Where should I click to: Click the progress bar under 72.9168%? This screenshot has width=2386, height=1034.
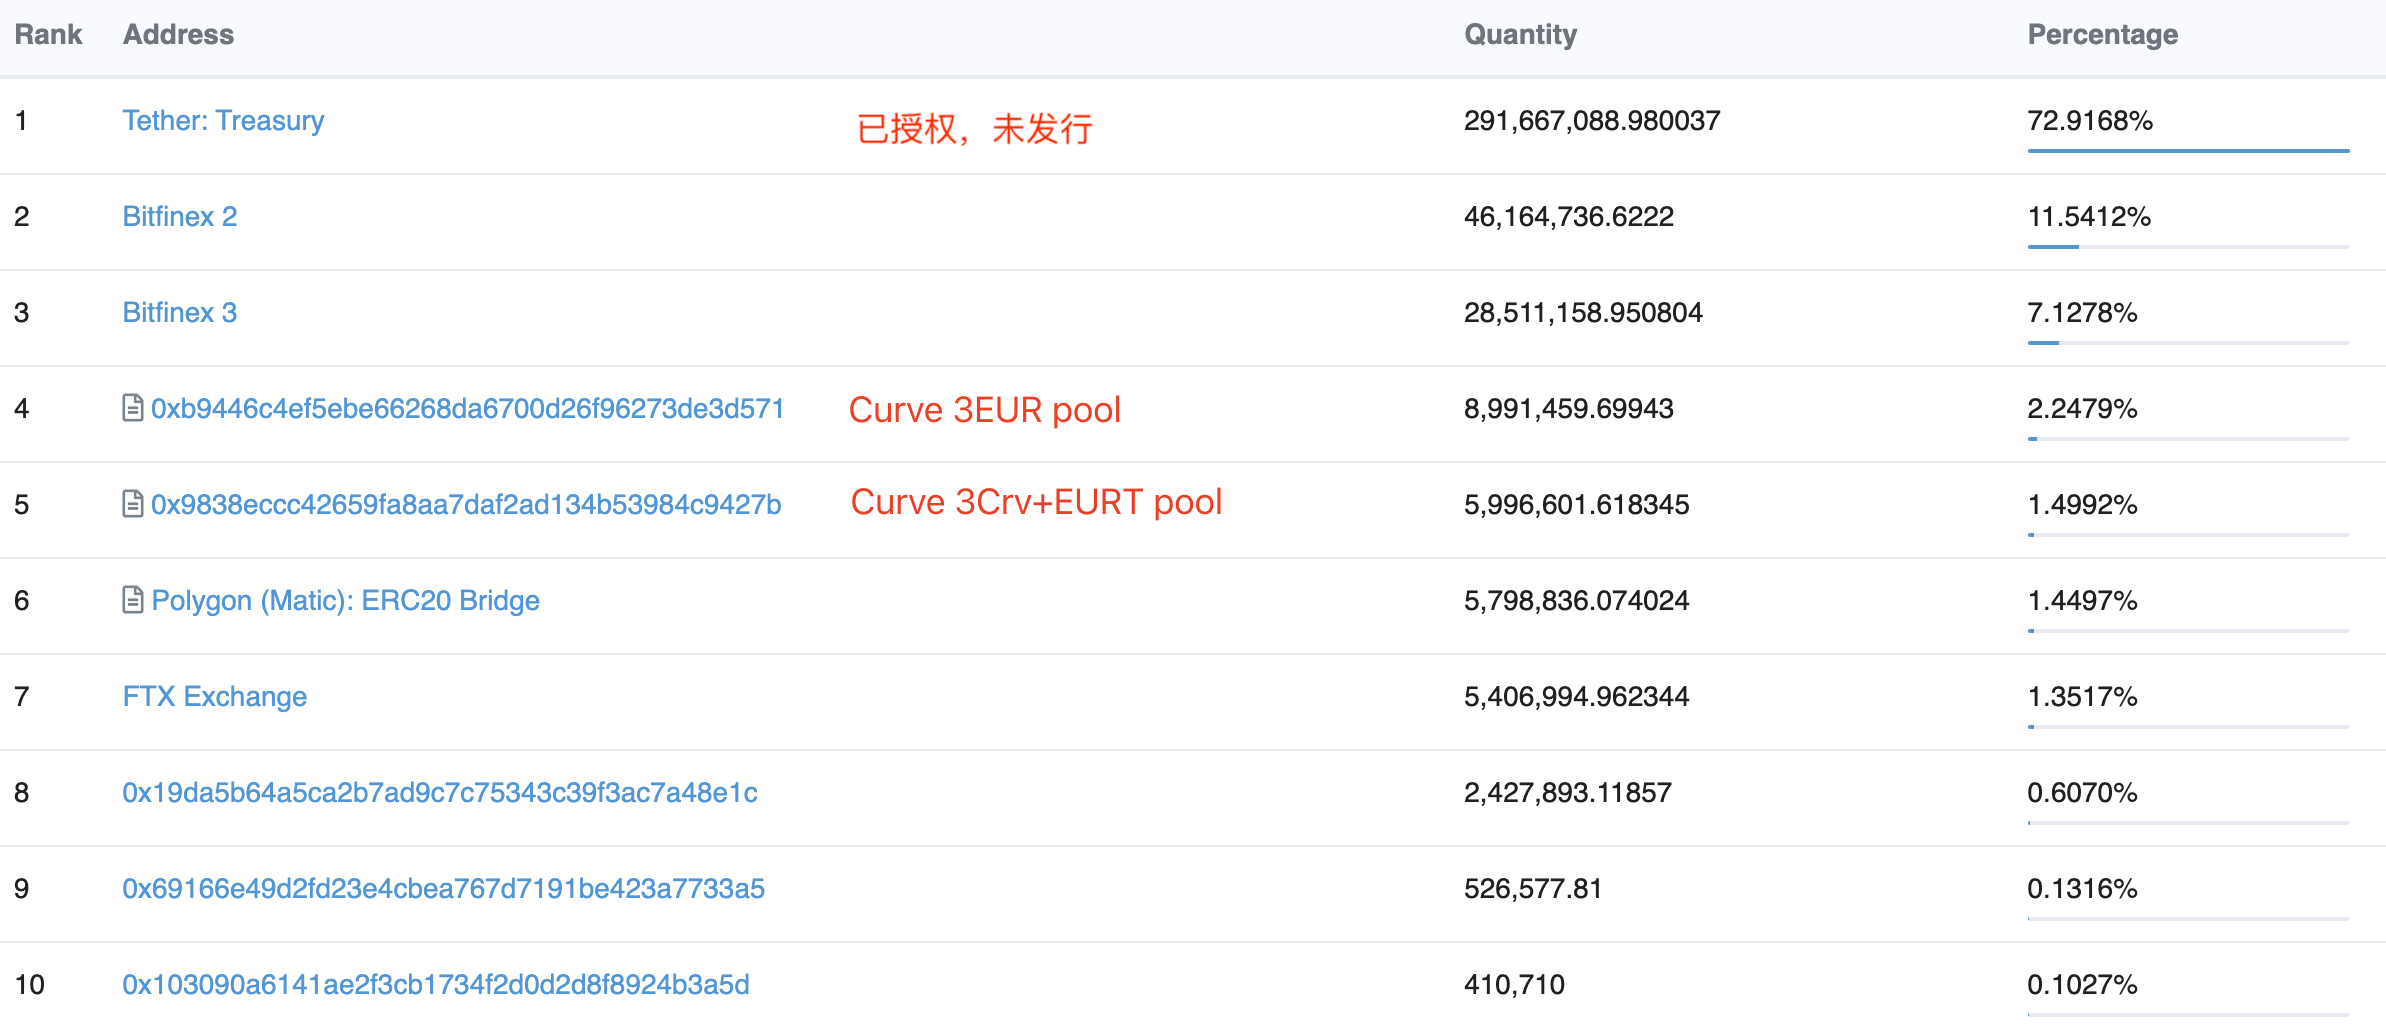[x=2188, y=151]
